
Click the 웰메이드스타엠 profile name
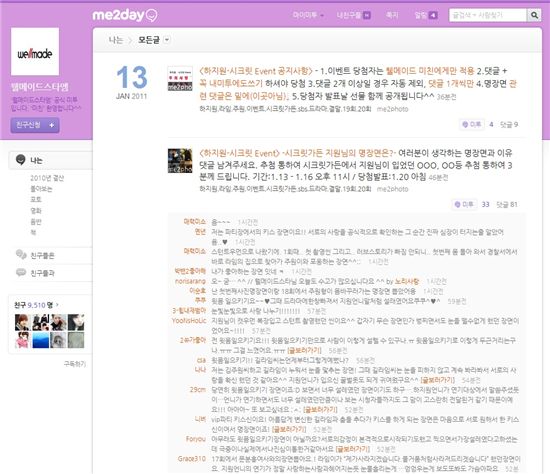(40, 87)
